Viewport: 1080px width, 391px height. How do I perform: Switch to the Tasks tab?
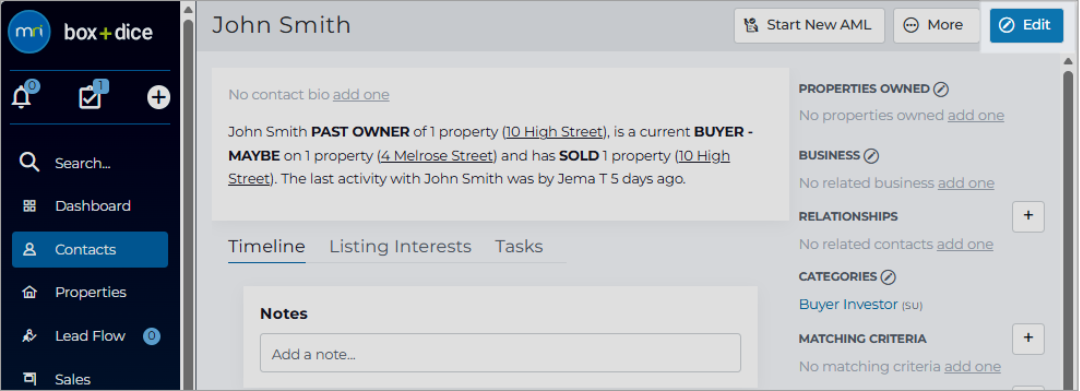click(x=519, y=246)
